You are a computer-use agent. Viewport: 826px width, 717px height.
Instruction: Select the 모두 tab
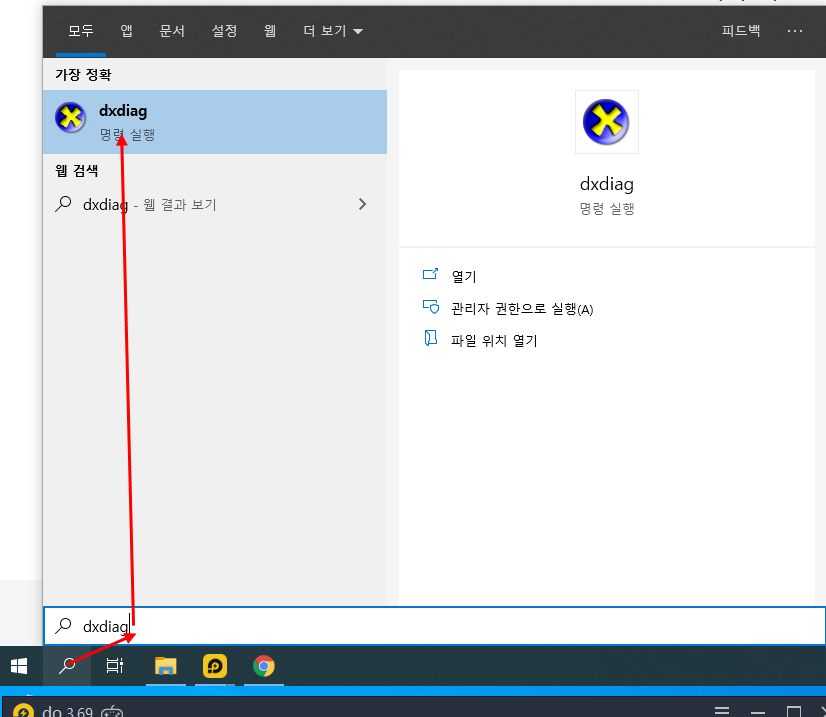[x=81, y=31]
